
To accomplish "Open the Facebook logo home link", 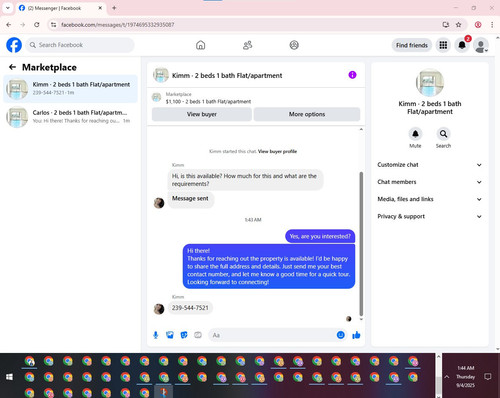I will (14, 45).
